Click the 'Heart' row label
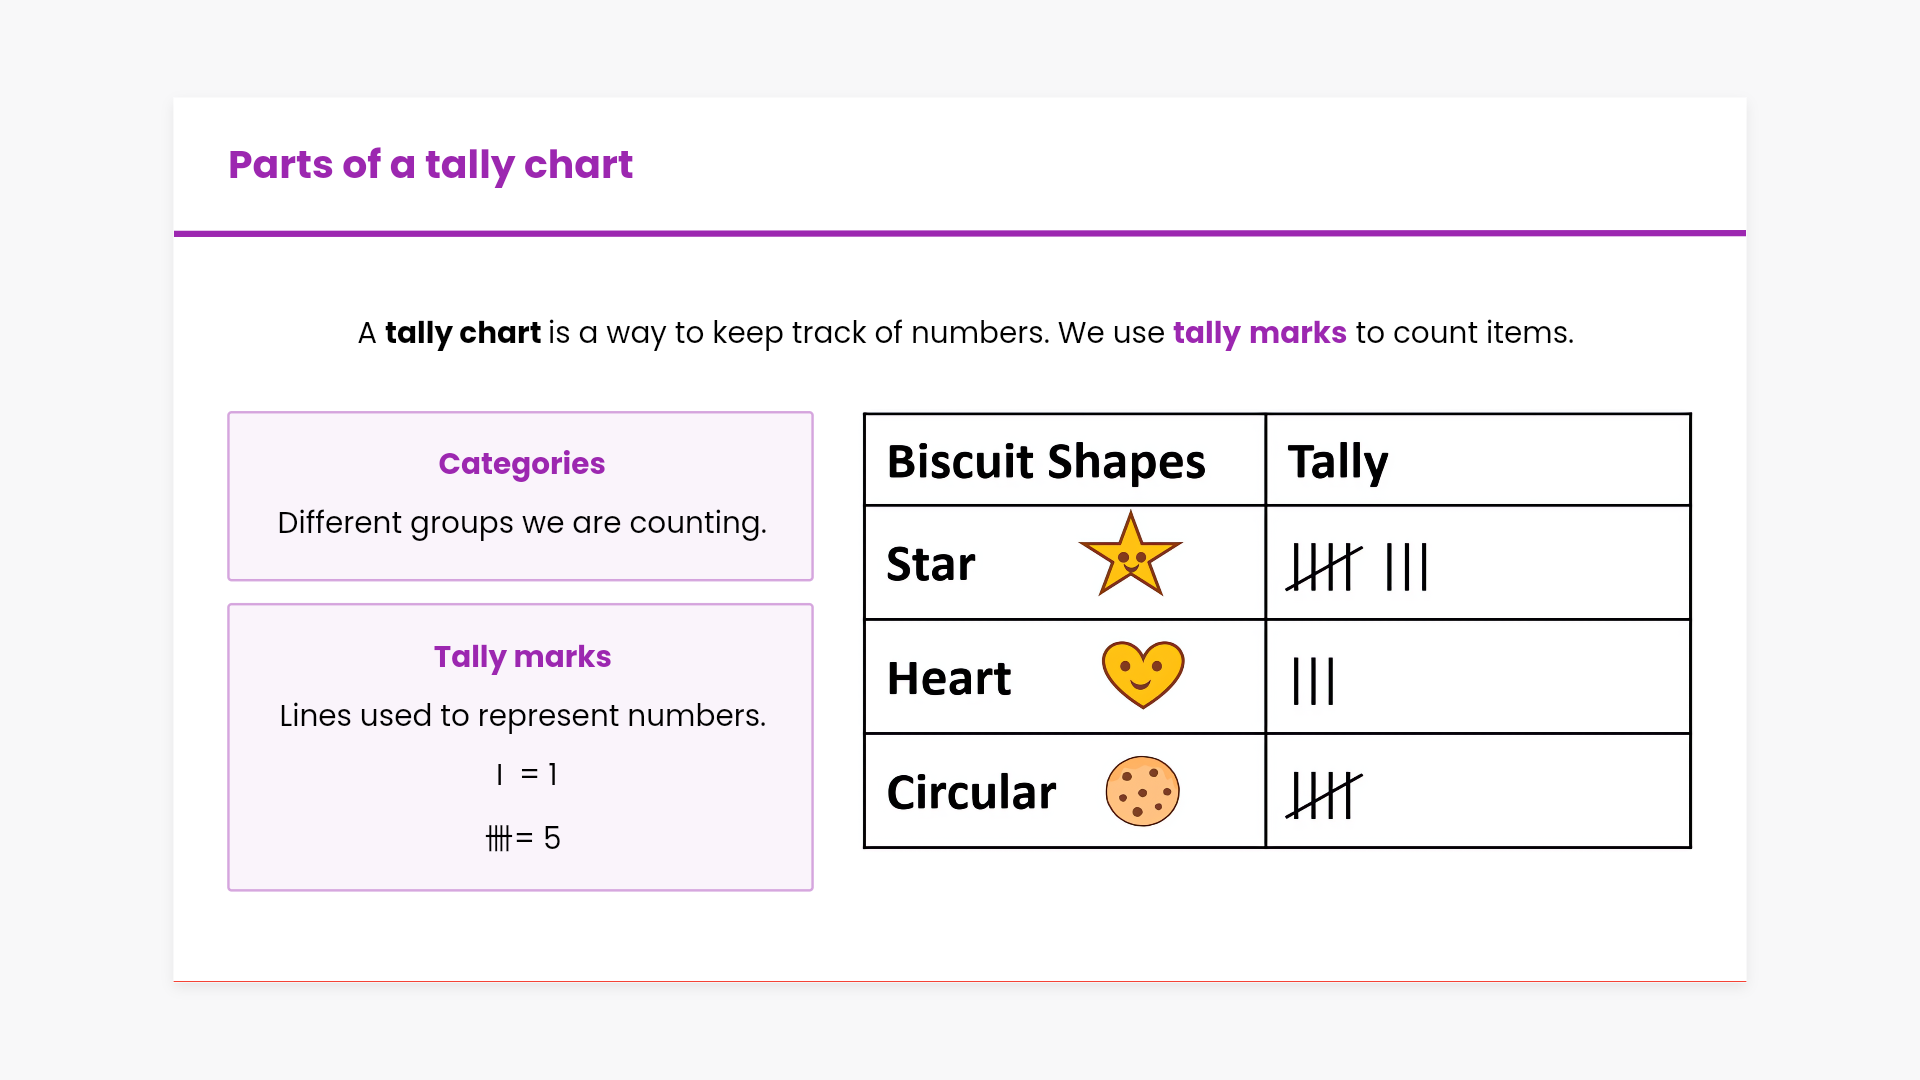The width and height of the screenshot is (1920, 1080). (x=948, y=678)
